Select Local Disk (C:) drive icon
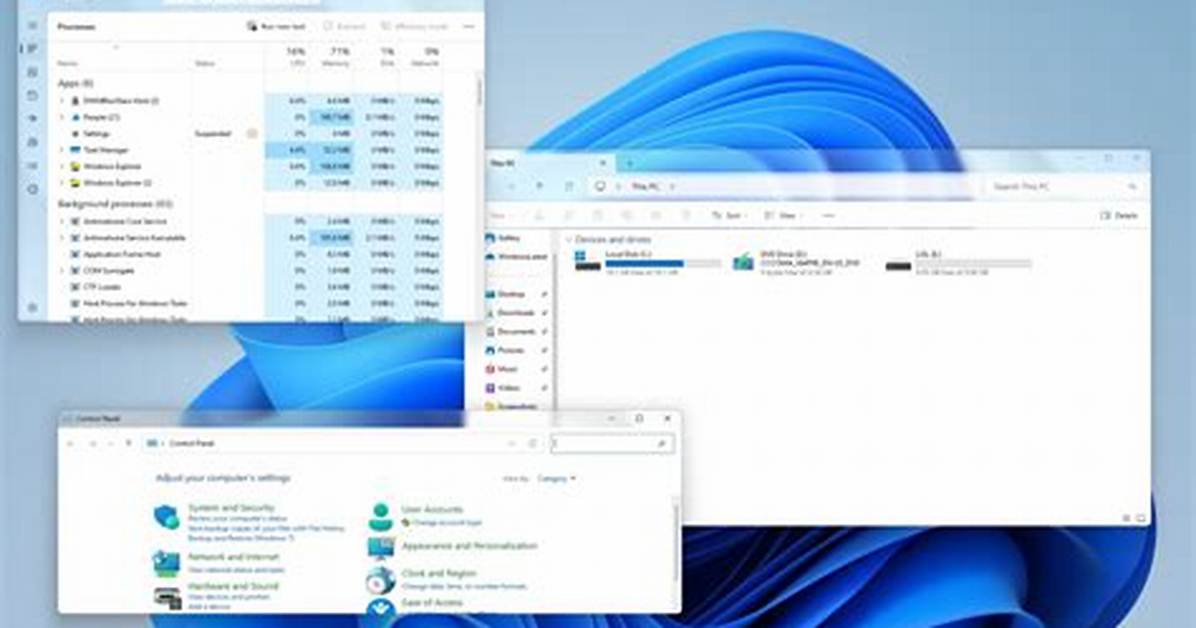 tap(587, 261)
